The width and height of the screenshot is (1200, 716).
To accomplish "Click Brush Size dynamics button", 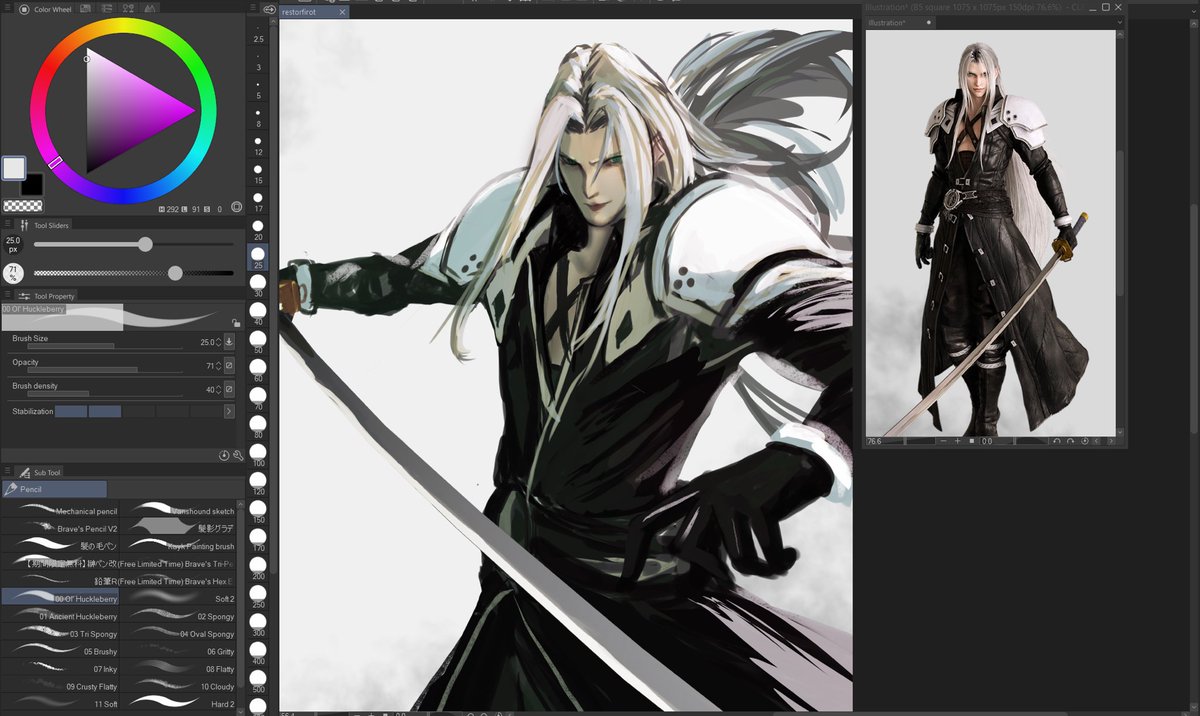I will 229,342.
